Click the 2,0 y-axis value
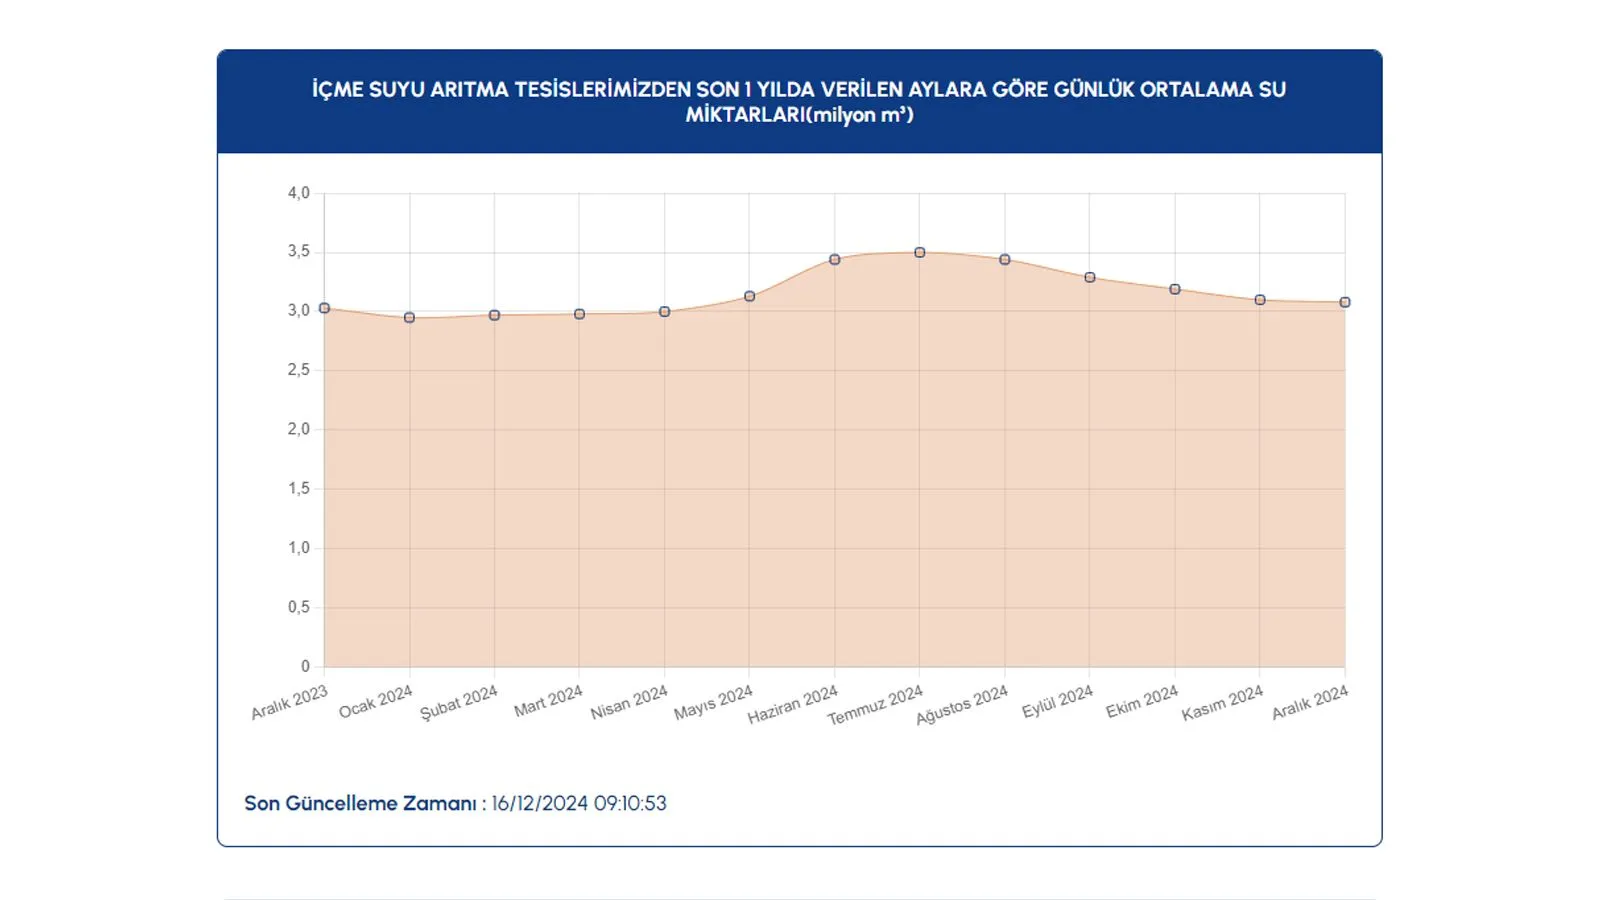The width and height of the screenshot is (1600, 900). tap(299, 429)
